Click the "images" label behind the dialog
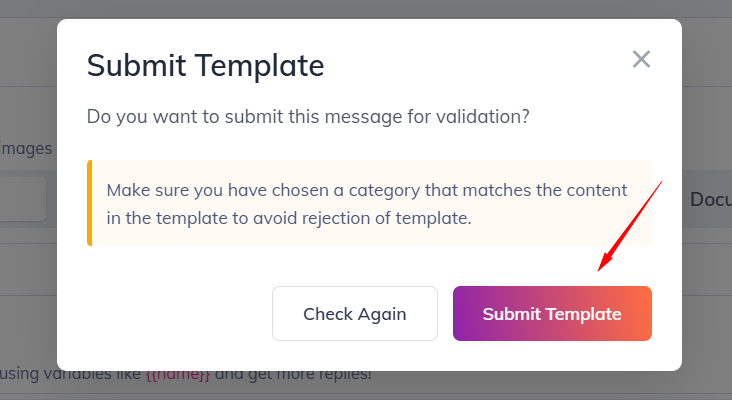This screenshot has width=732, height=400. click(26, 148)
